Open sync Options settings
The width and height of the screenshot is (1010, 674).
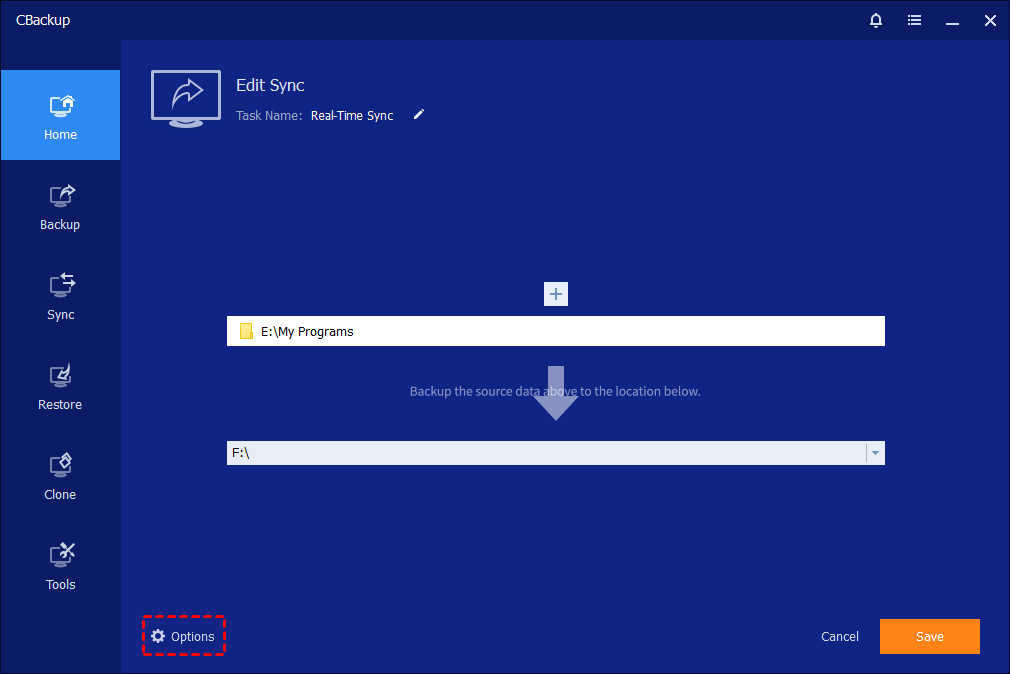coord(183,636)
